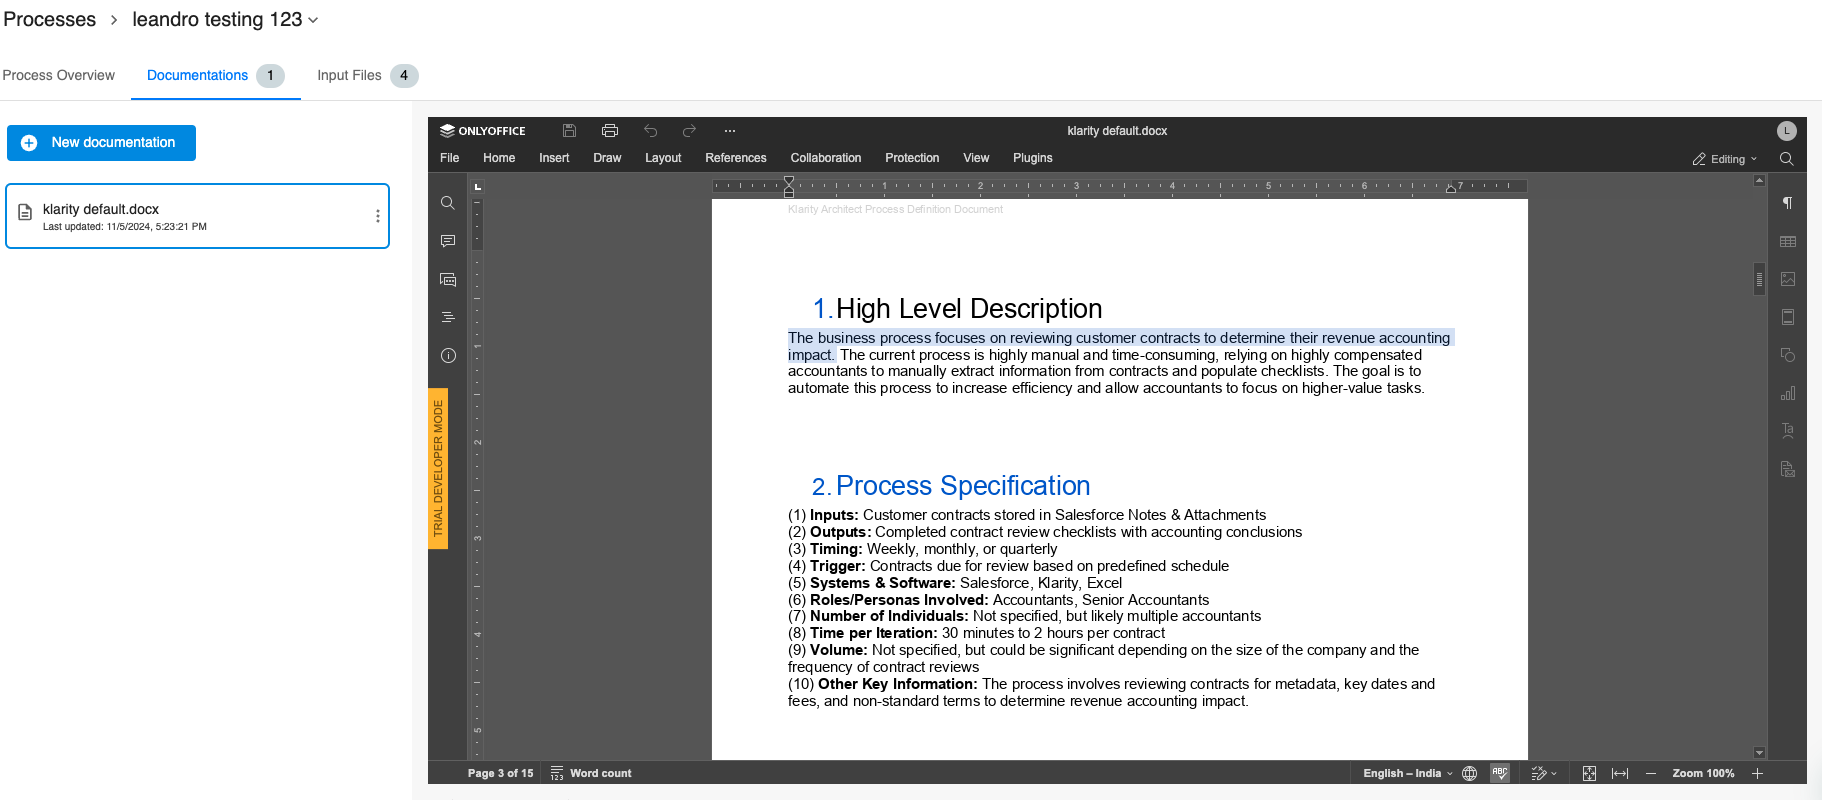Screen dimensions: 1822x800
Task: Open the File menu
Action: tap(450, 158)
